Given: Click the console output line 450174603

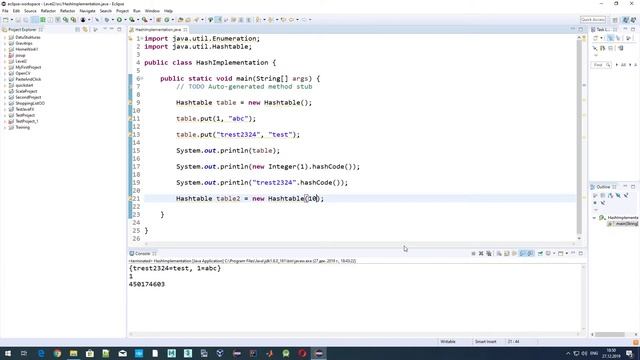Looking at the screenshot, I should [x=147, y=284].
